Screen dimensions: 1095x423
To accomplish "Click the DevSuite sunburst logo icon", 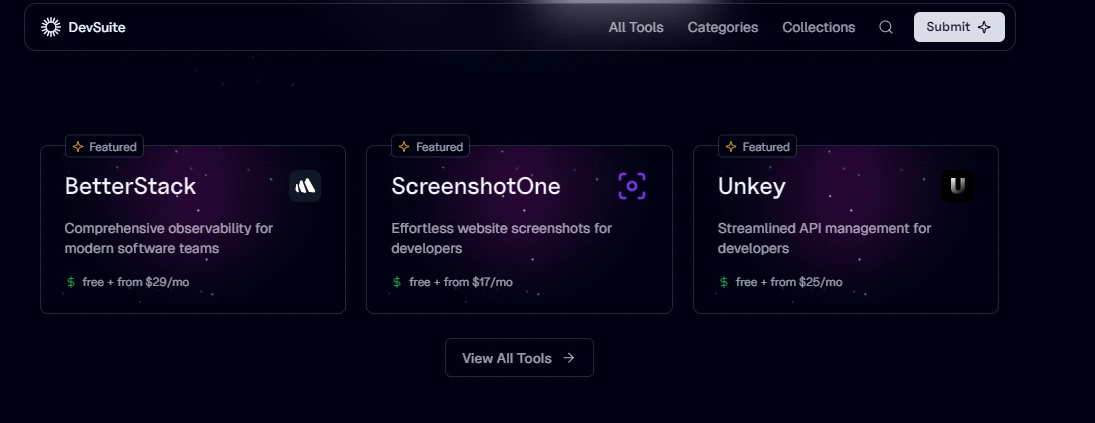I will pyautogui.click(x=51, y=27).
